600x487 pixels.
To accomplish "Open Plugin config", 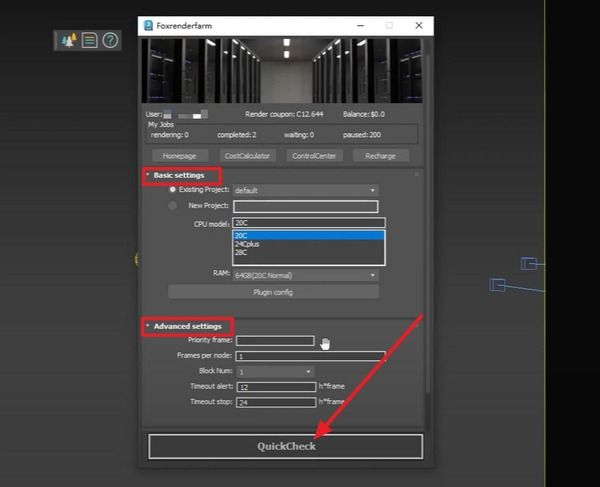I will coord(273,292).
